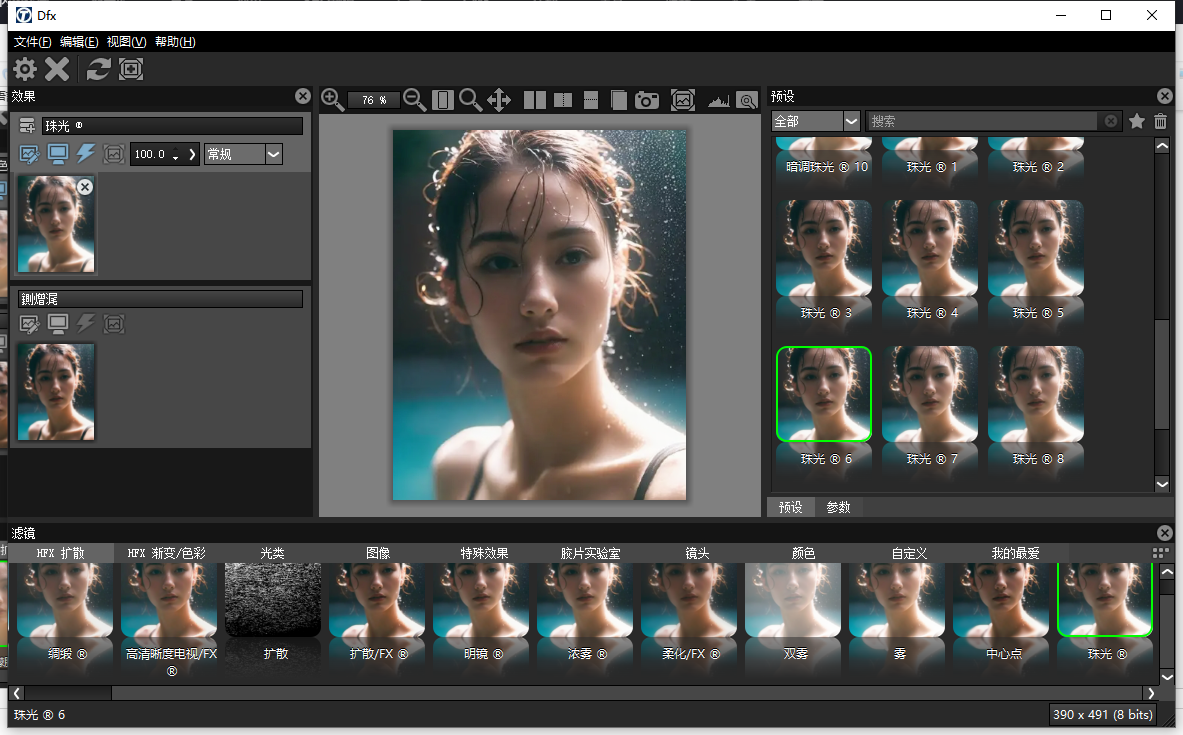Viewport: 1183px width, 735px height.
Task: Click the reset arrows icon in top toolbar
Action: [98, 69]
